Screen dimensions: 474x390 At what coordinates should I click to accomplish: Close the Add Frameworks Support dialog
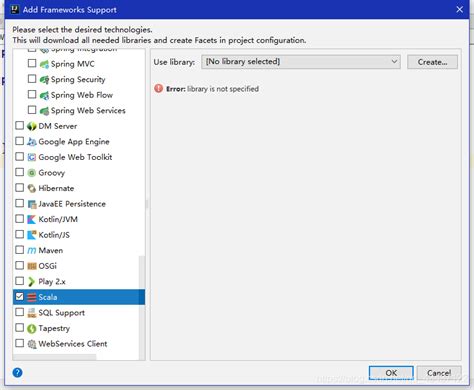tap(460, 9)
